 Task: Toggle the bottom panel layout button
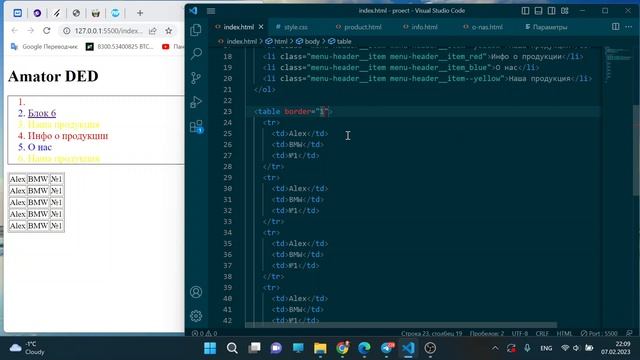[x=538, y=11]
